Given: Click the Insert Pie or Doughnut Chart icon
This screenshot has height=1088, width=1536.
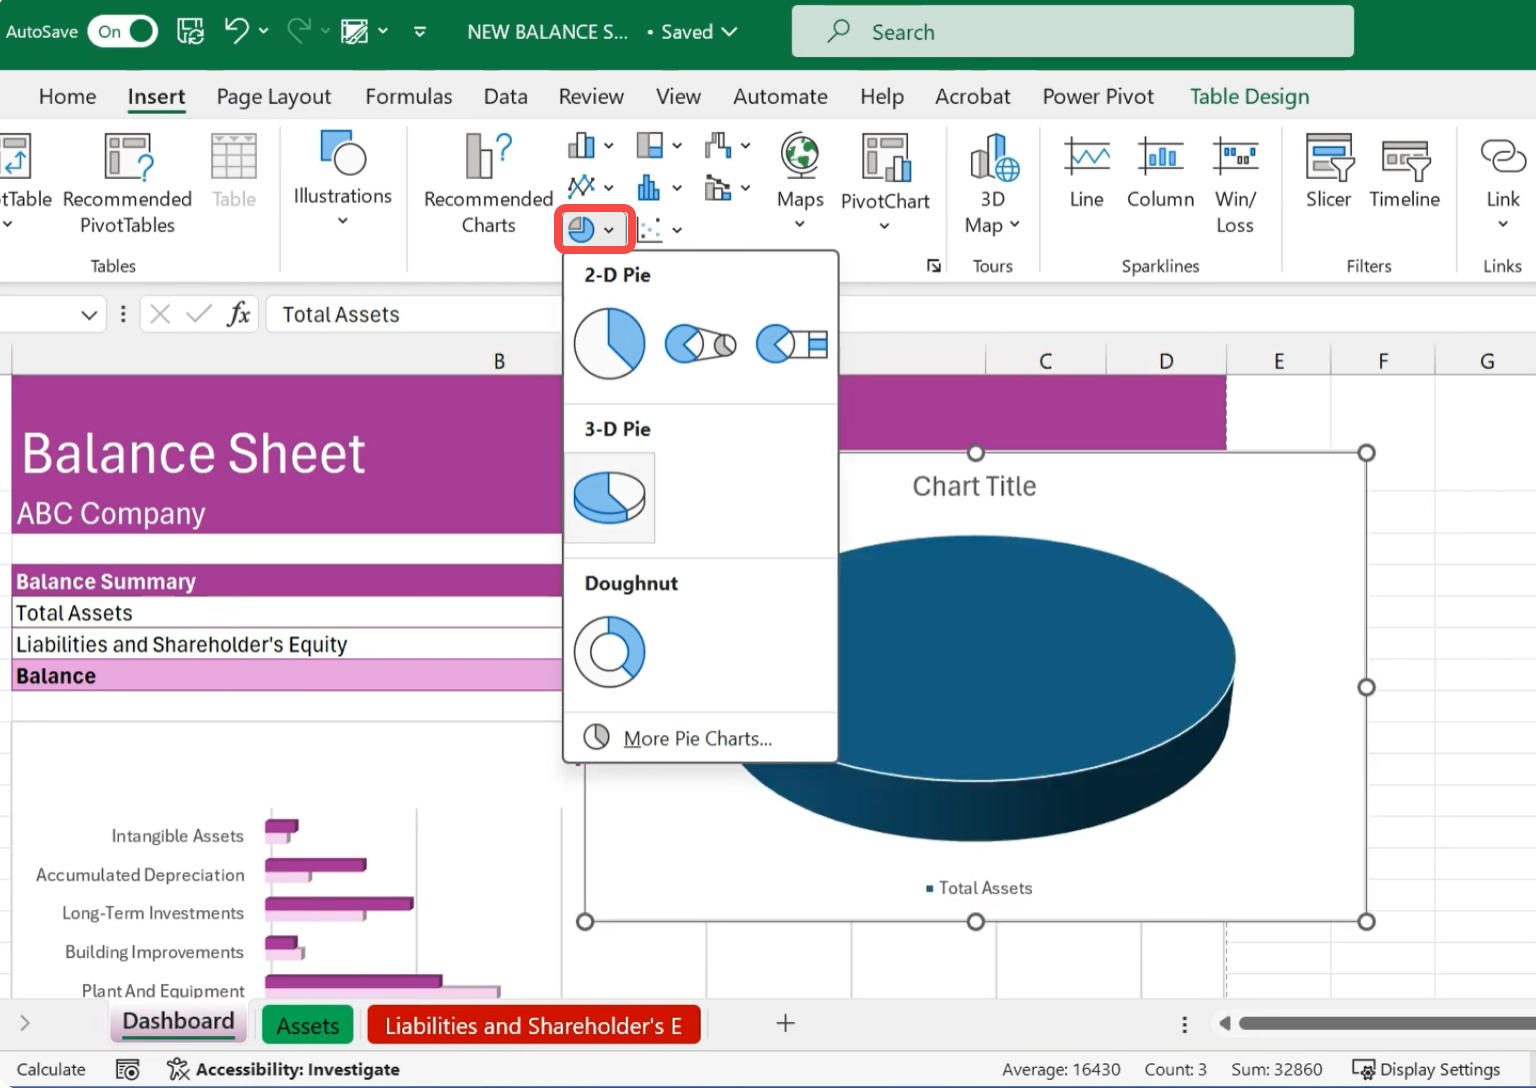Looking at the screenshot, I should (581, 229).
